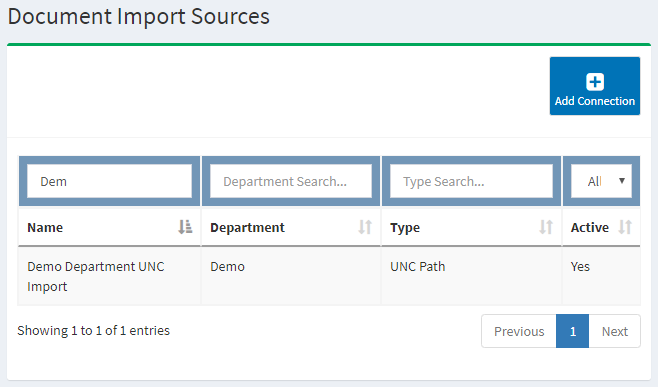The height and width of the screenshot is (387, 658).
Task: Click the Type column sort arrows
Action: point(546,227)
